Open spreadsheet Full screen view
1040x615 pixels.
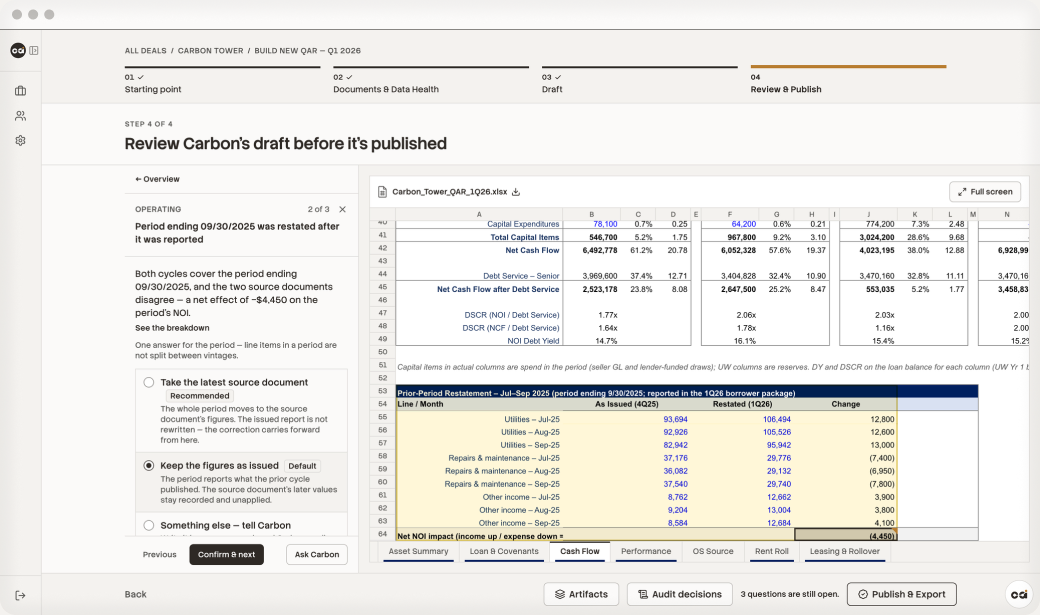[x=985, y=192]
